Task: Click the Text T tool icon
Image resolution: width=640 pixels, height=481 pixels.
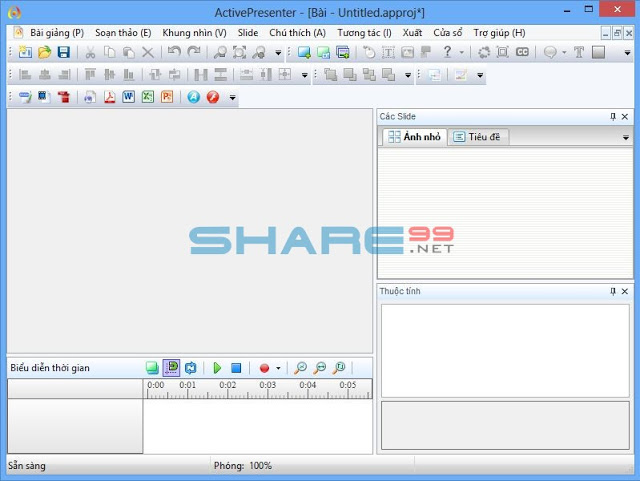Action: click(579, 52)
